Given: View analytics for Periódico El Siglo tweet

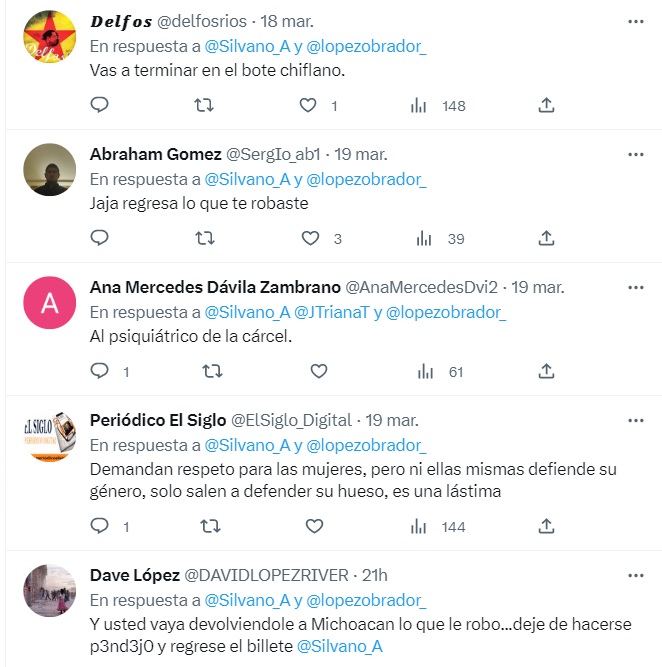Looking at the screenshot, I should click(x=421, y=526).
